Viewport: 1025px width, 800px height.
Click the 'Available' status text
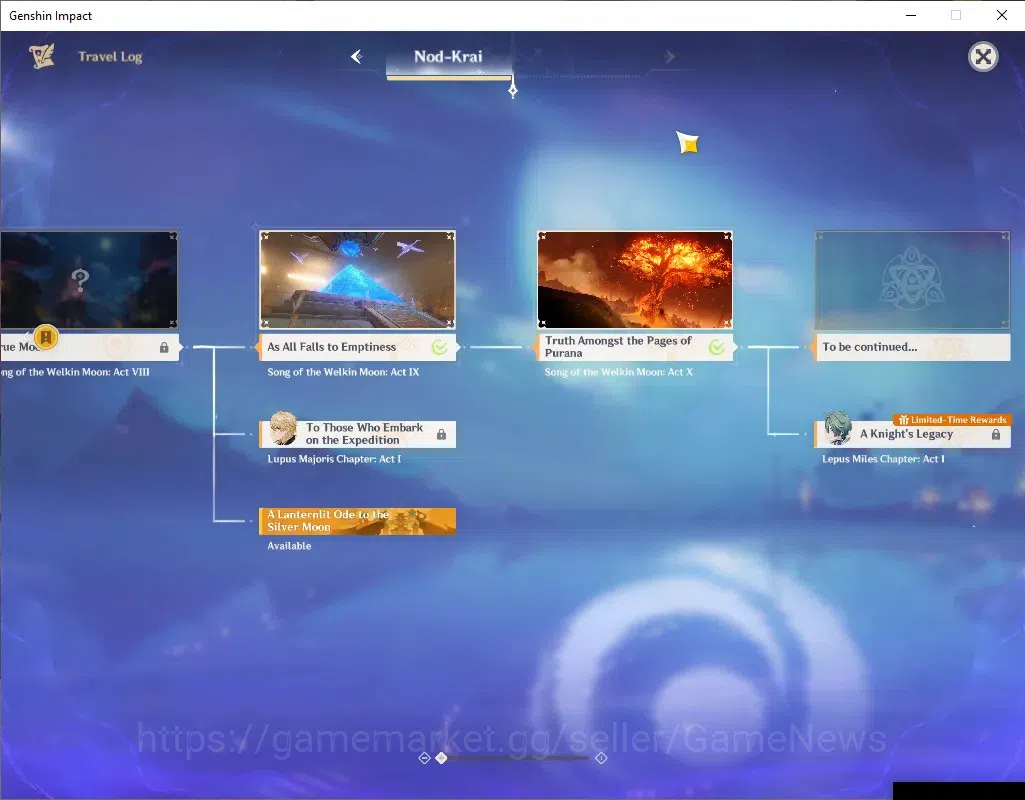(289, 546)
